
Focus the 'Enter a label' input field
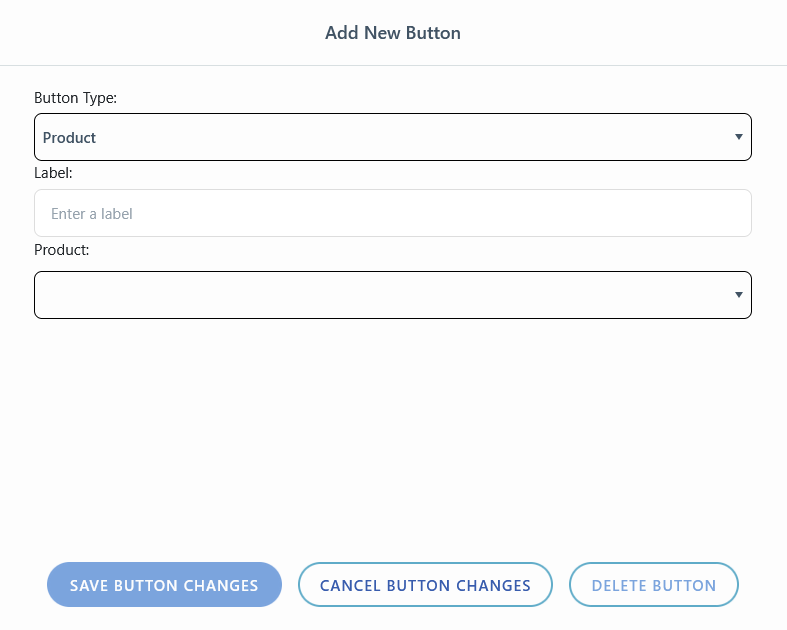[x=392, y=213]
